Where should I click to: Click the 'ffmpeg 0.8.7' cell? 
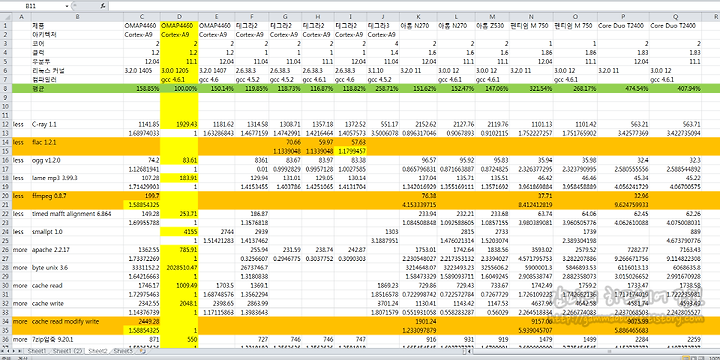click(x=77, y=196)
